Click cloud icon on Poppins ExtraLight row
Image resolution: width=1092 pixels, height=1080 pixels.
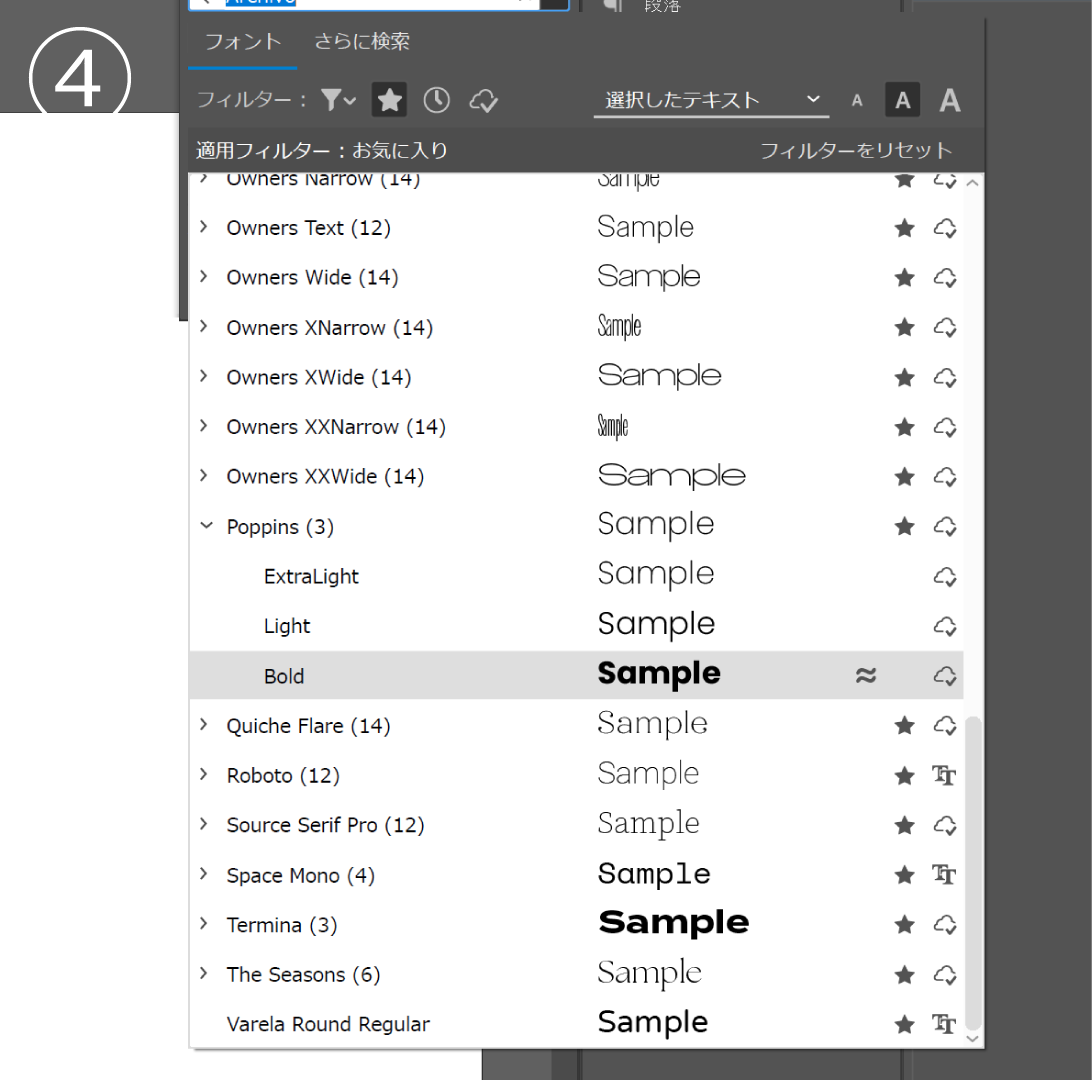click(945, 577)
